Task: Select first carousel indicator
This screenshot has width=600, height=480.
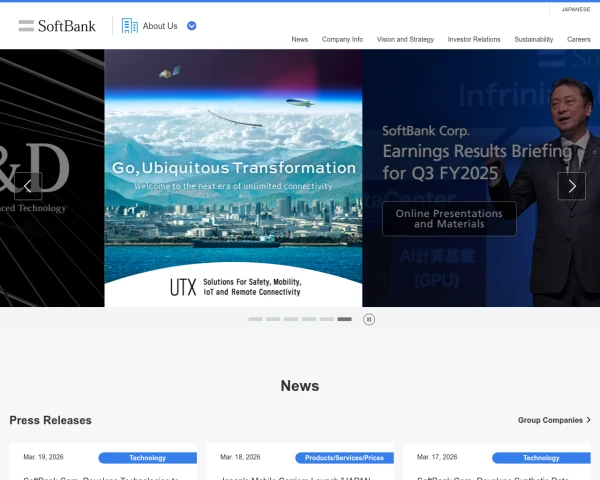Action: [255, 319]
